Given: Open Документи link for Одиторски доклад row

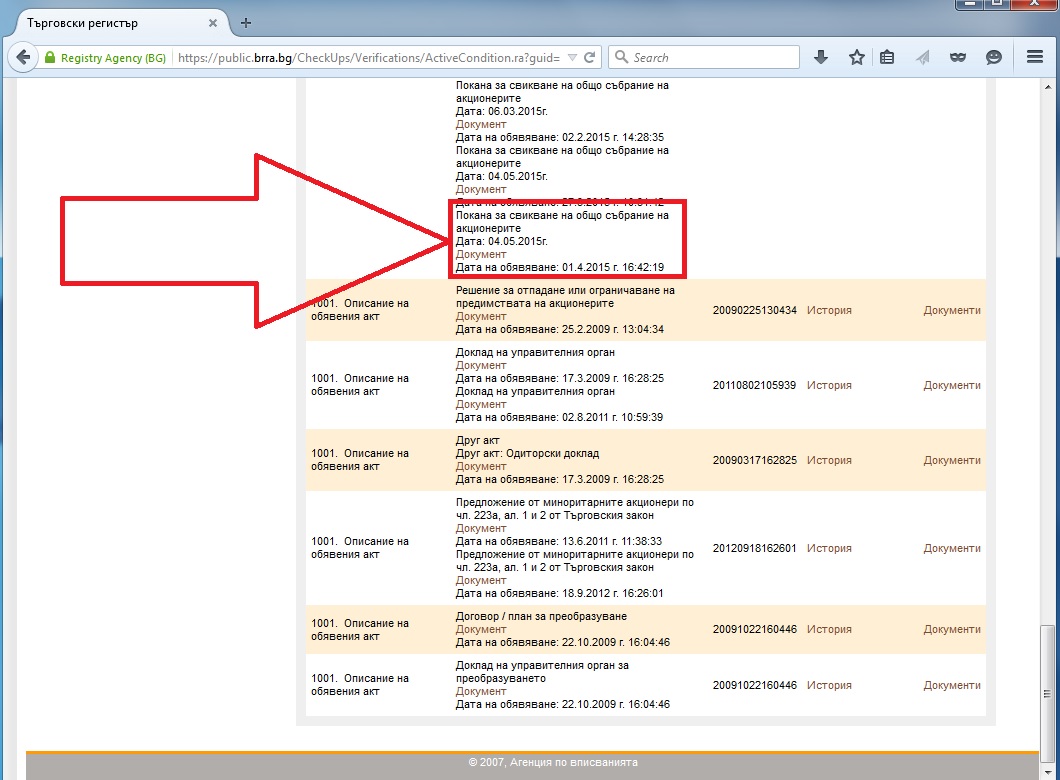Looking at the screenshot, I should [951, 460].
